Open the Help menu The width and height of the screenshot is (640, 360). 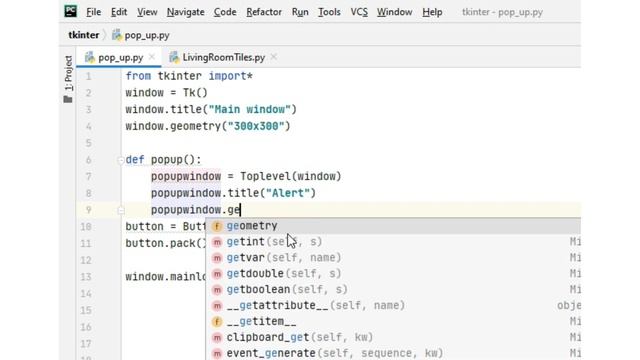pos(432,12)
